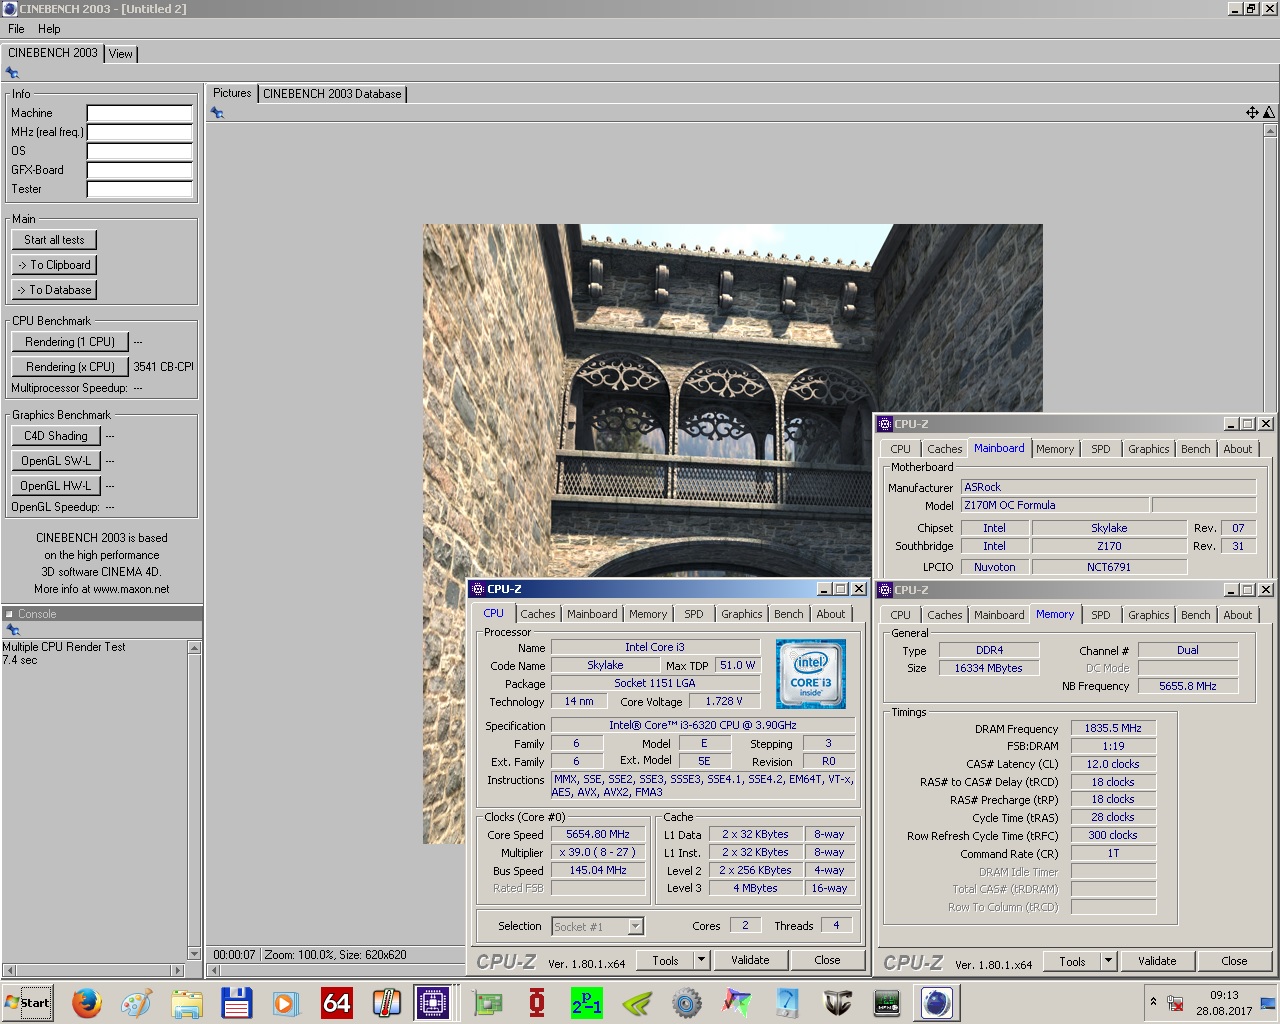
Task: Click the Pictures panel vertical scrollbar up arrow
Action: (1270, 130)
